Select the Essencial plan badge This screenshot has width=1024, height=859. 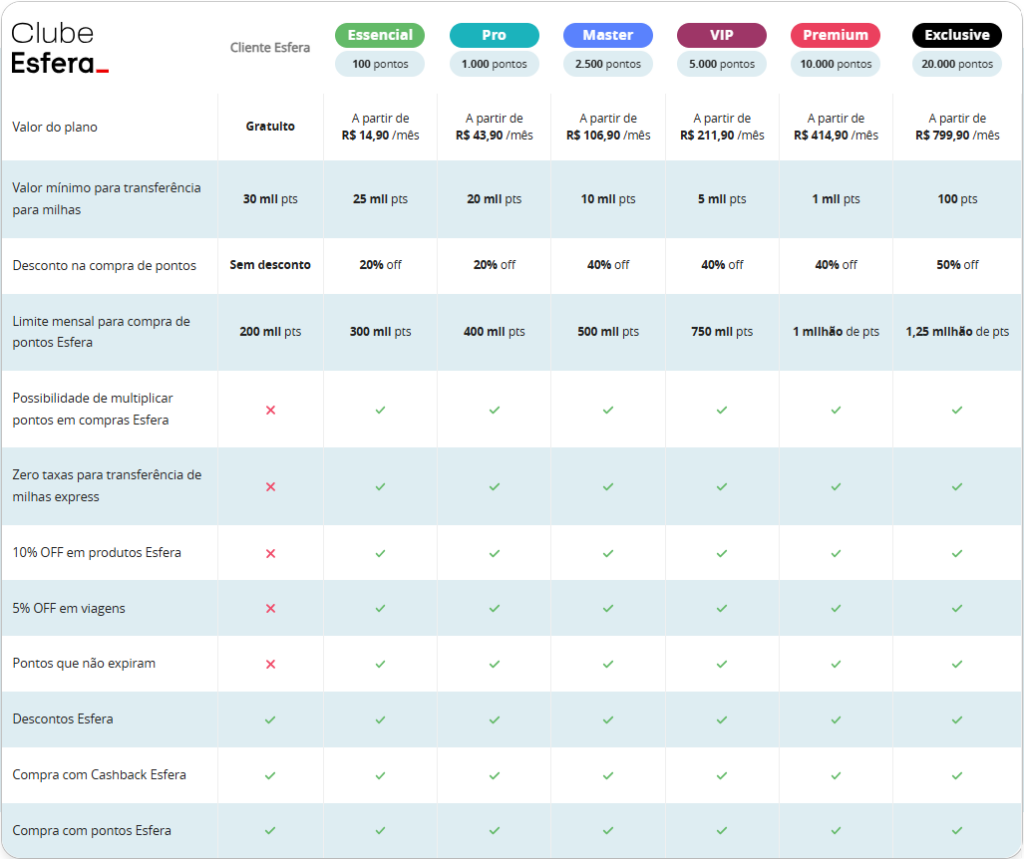coord(380,35)
